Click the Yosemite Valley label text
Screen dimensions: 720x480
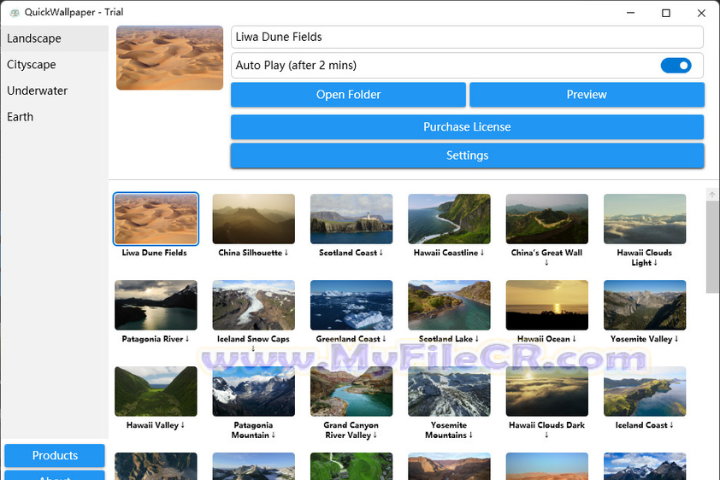coord(644,339)
